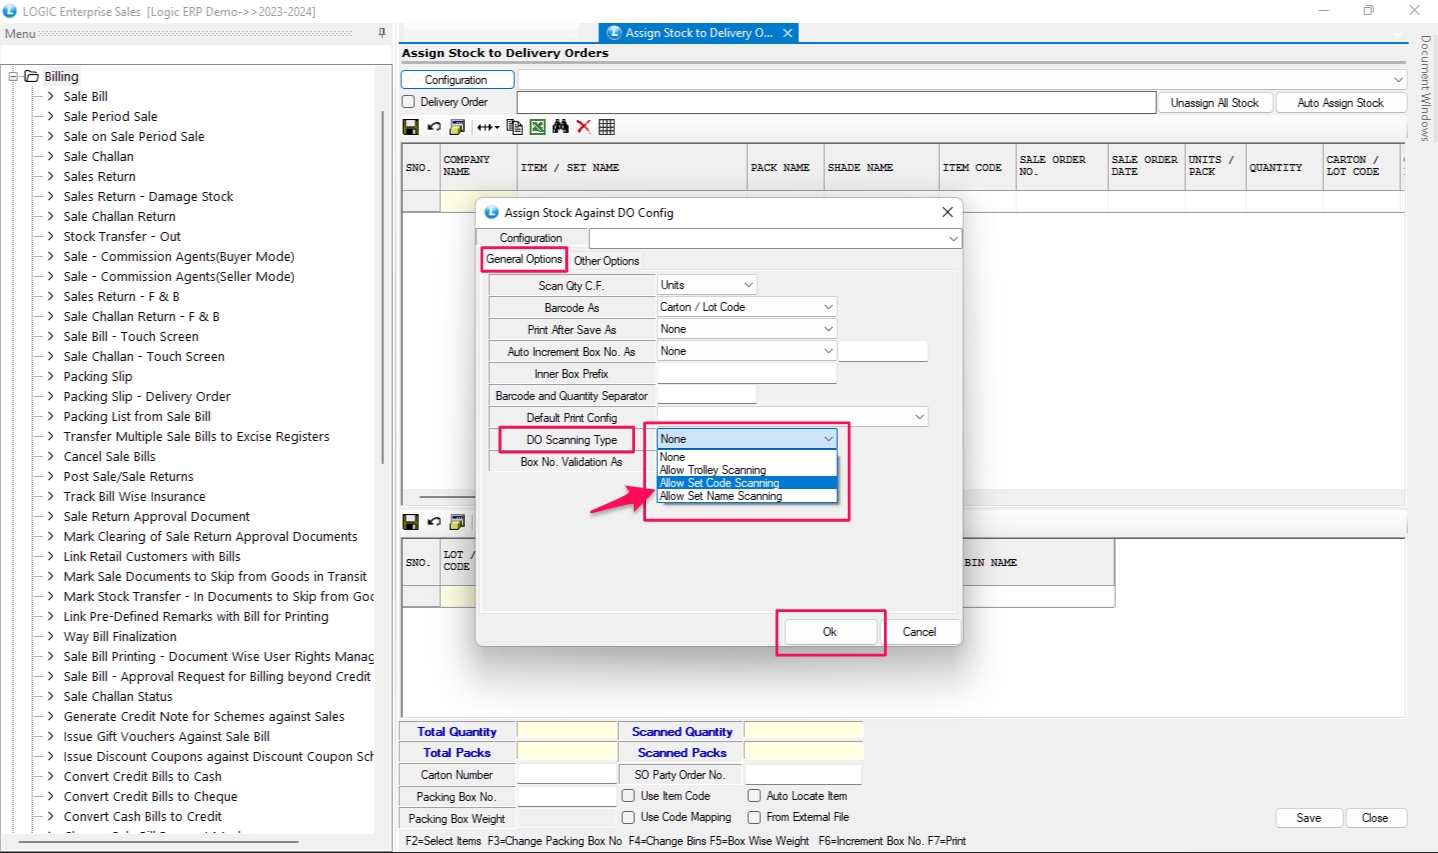The width and height of the screenshot is (1438, 853).
Task: Close the Assign Stock Against DO Config dialog
Action: point(947,212)
